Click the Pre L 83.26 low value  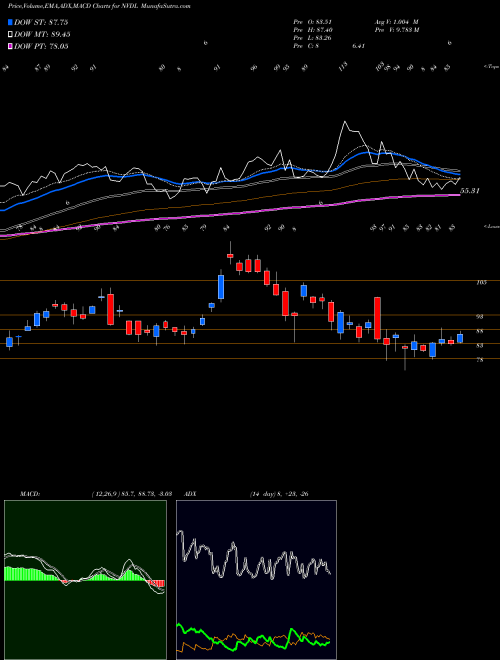(312, 38)
